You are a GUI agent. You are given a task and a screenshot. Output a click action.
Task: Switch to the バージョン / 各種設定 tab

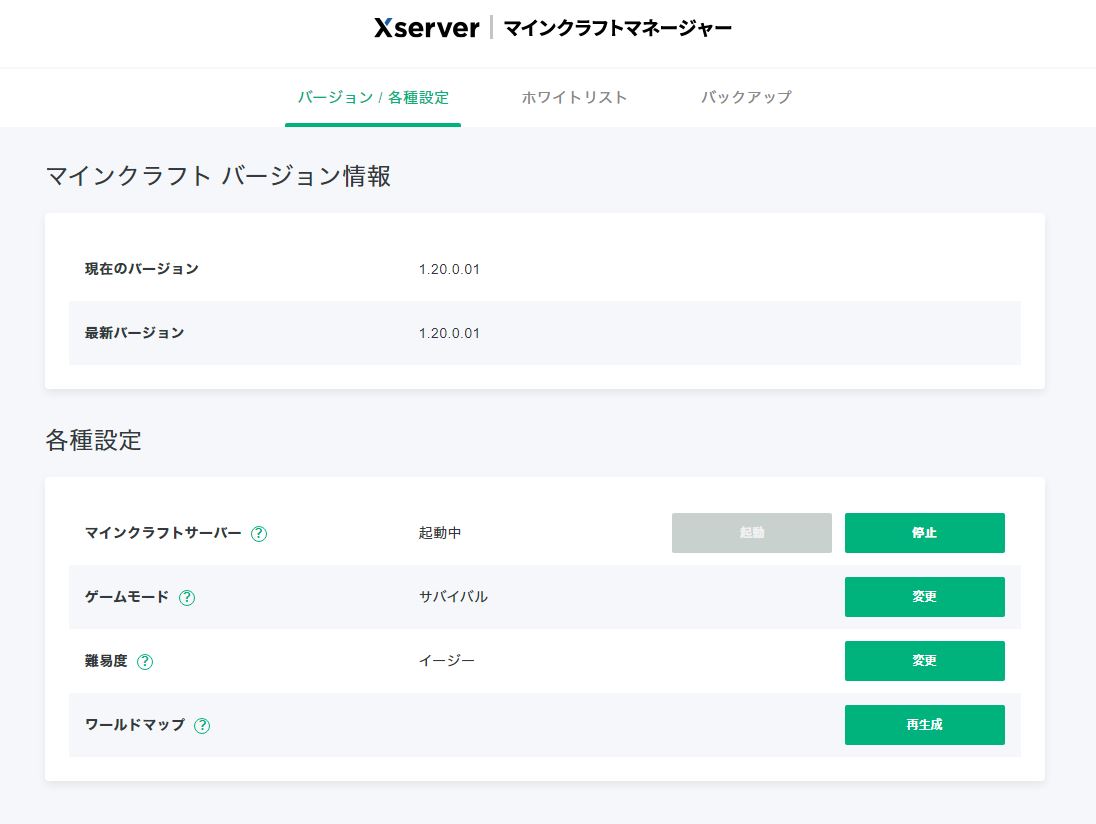point(373,98)
